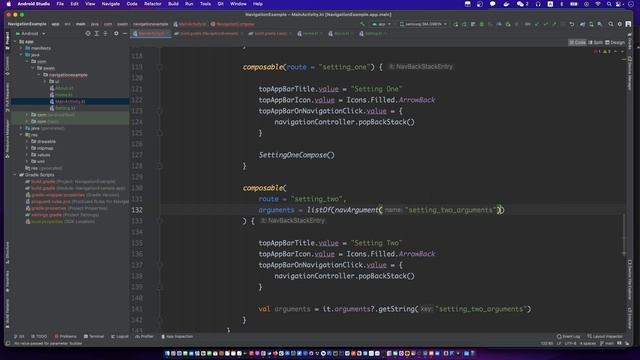Click Expand All icon in Project panel
The image size is (640, 360).
coord(97,33)
